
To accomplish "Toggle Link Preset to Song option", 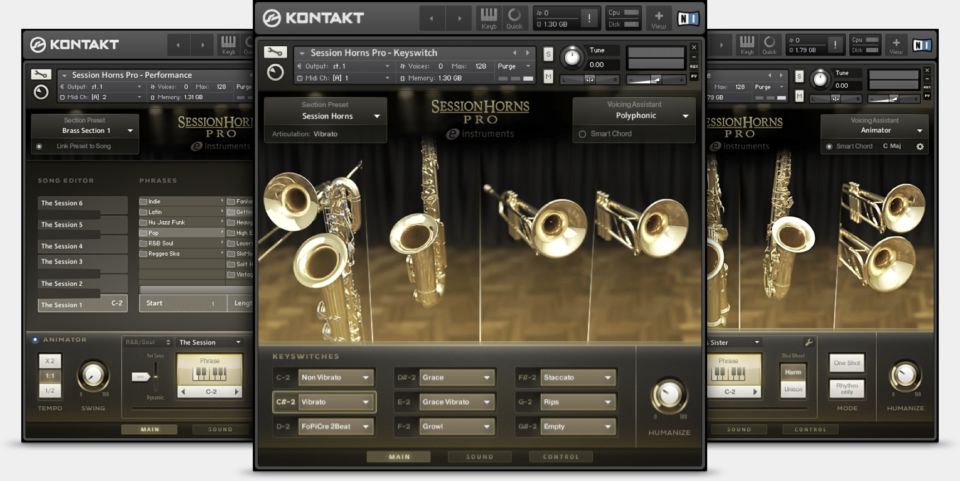I will pyautogui.click(x=39, y=147).
